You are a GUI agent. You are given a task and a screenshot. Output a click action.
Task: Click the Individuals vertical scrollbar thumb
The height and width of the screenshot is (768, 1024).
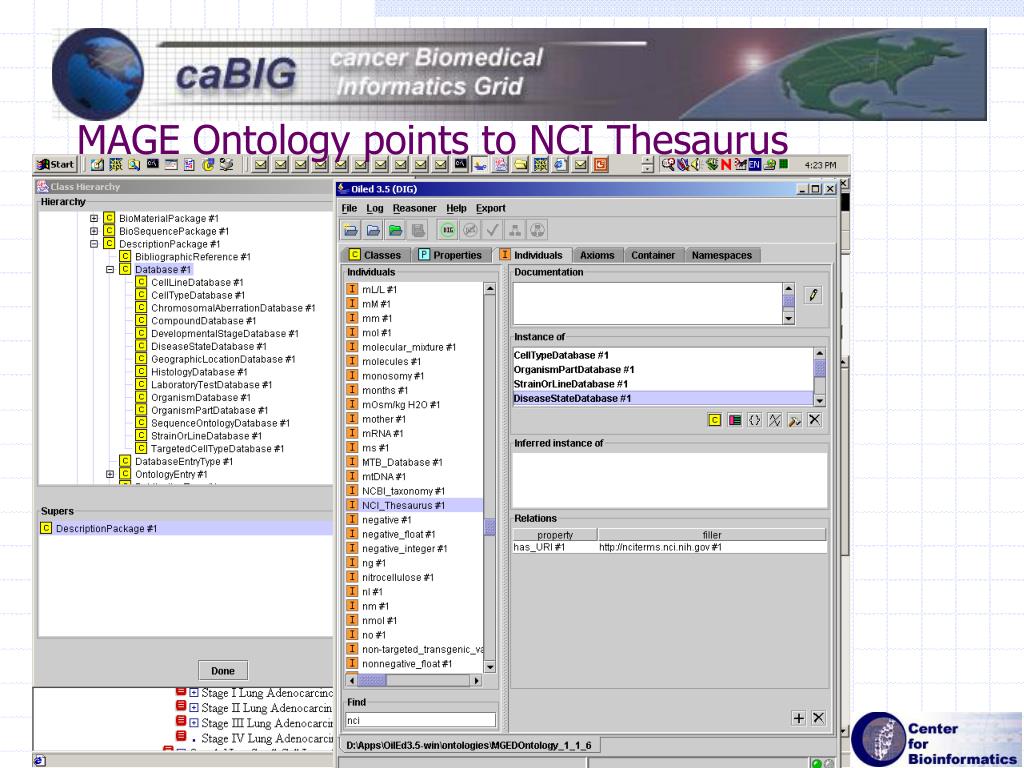(490, 527)
